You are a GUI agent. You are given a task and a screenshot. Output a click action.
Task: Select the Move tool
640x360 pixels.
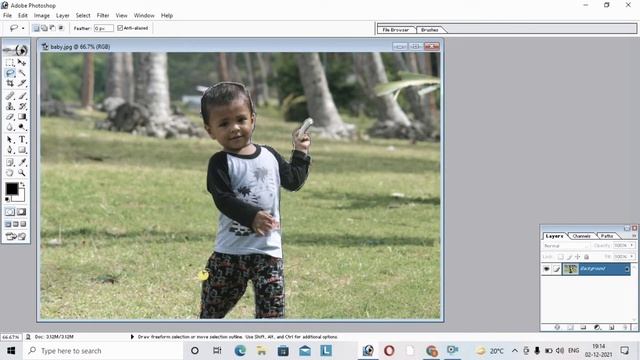(22, 62)
